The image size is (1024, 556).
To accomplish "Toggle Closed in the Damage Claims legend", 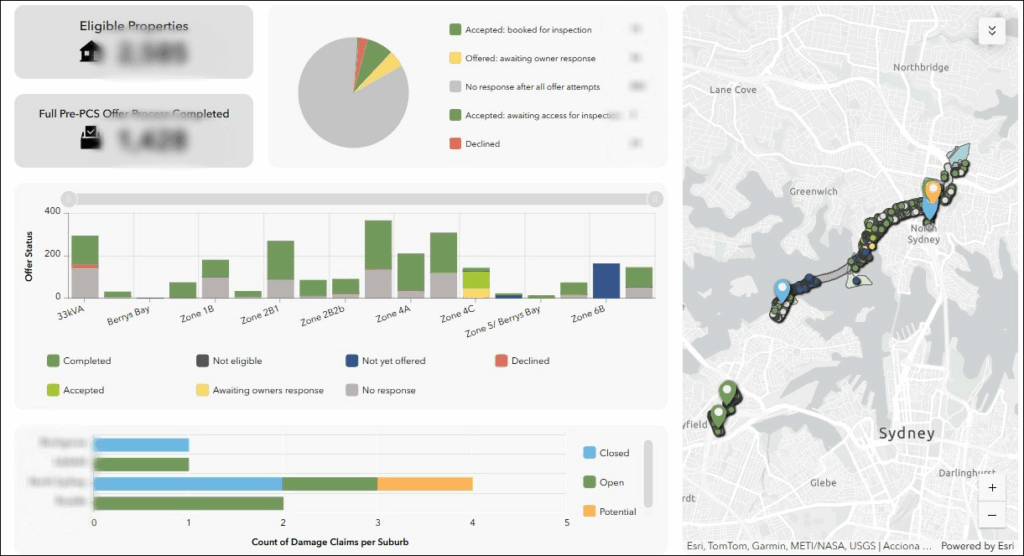I will tap(606, 453).
